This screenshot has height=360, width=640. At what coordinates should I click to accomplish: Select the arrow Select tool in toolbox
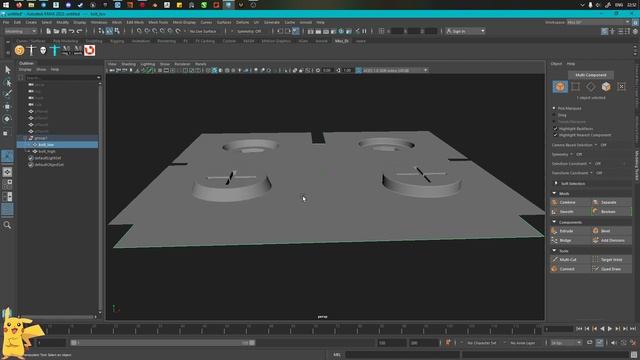coord(7,70)
